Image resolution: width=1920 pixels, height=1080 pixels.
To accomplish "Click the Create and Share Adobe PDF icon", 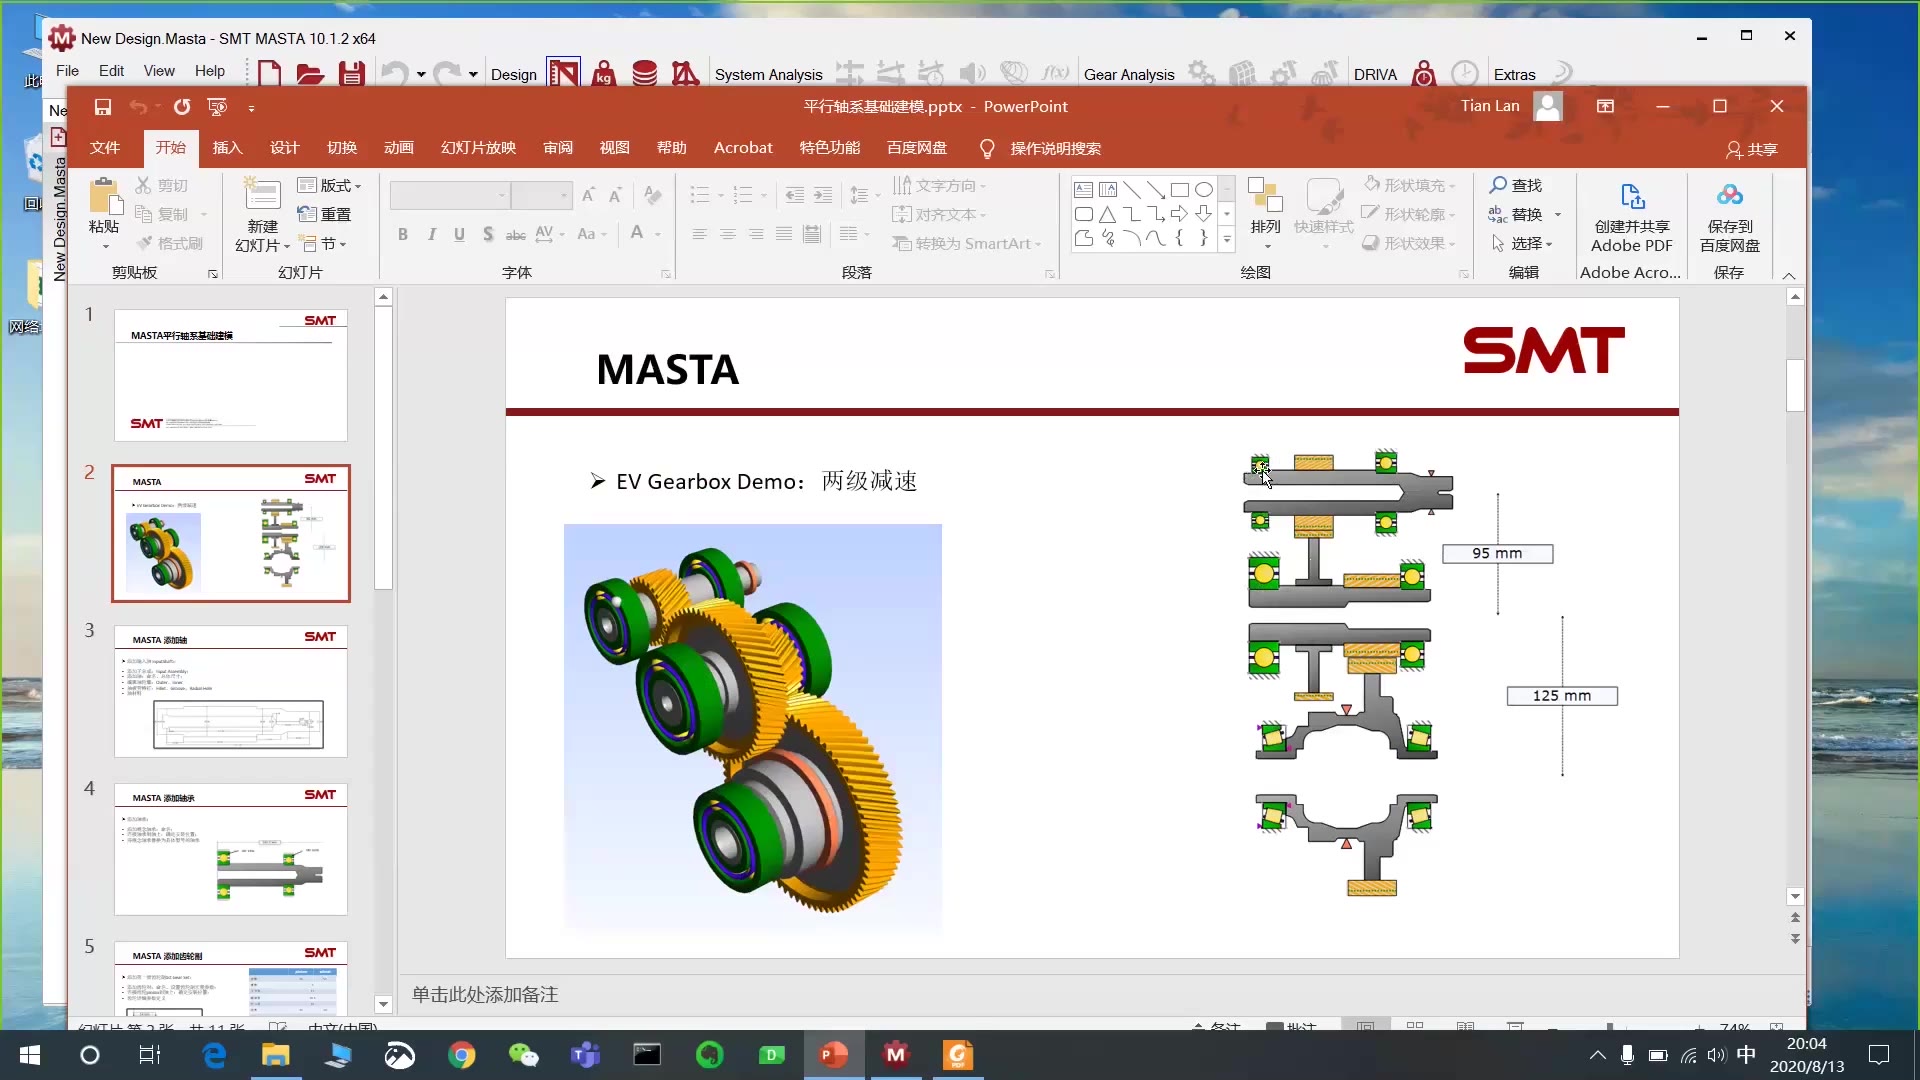I will (x=1632, y=197).
